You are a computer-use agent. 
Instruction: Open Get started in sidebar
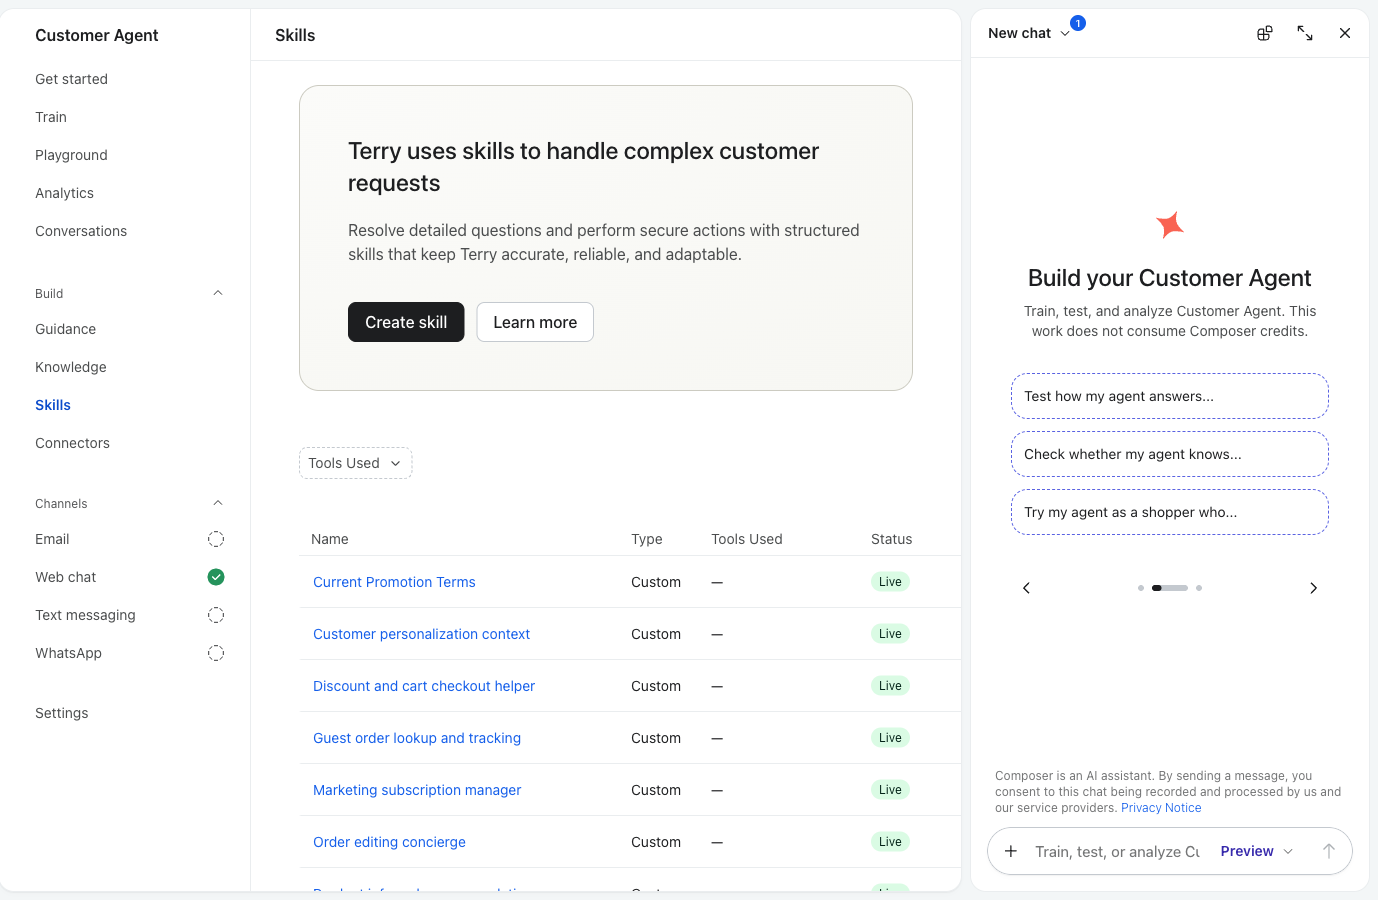tap(71, 79)
